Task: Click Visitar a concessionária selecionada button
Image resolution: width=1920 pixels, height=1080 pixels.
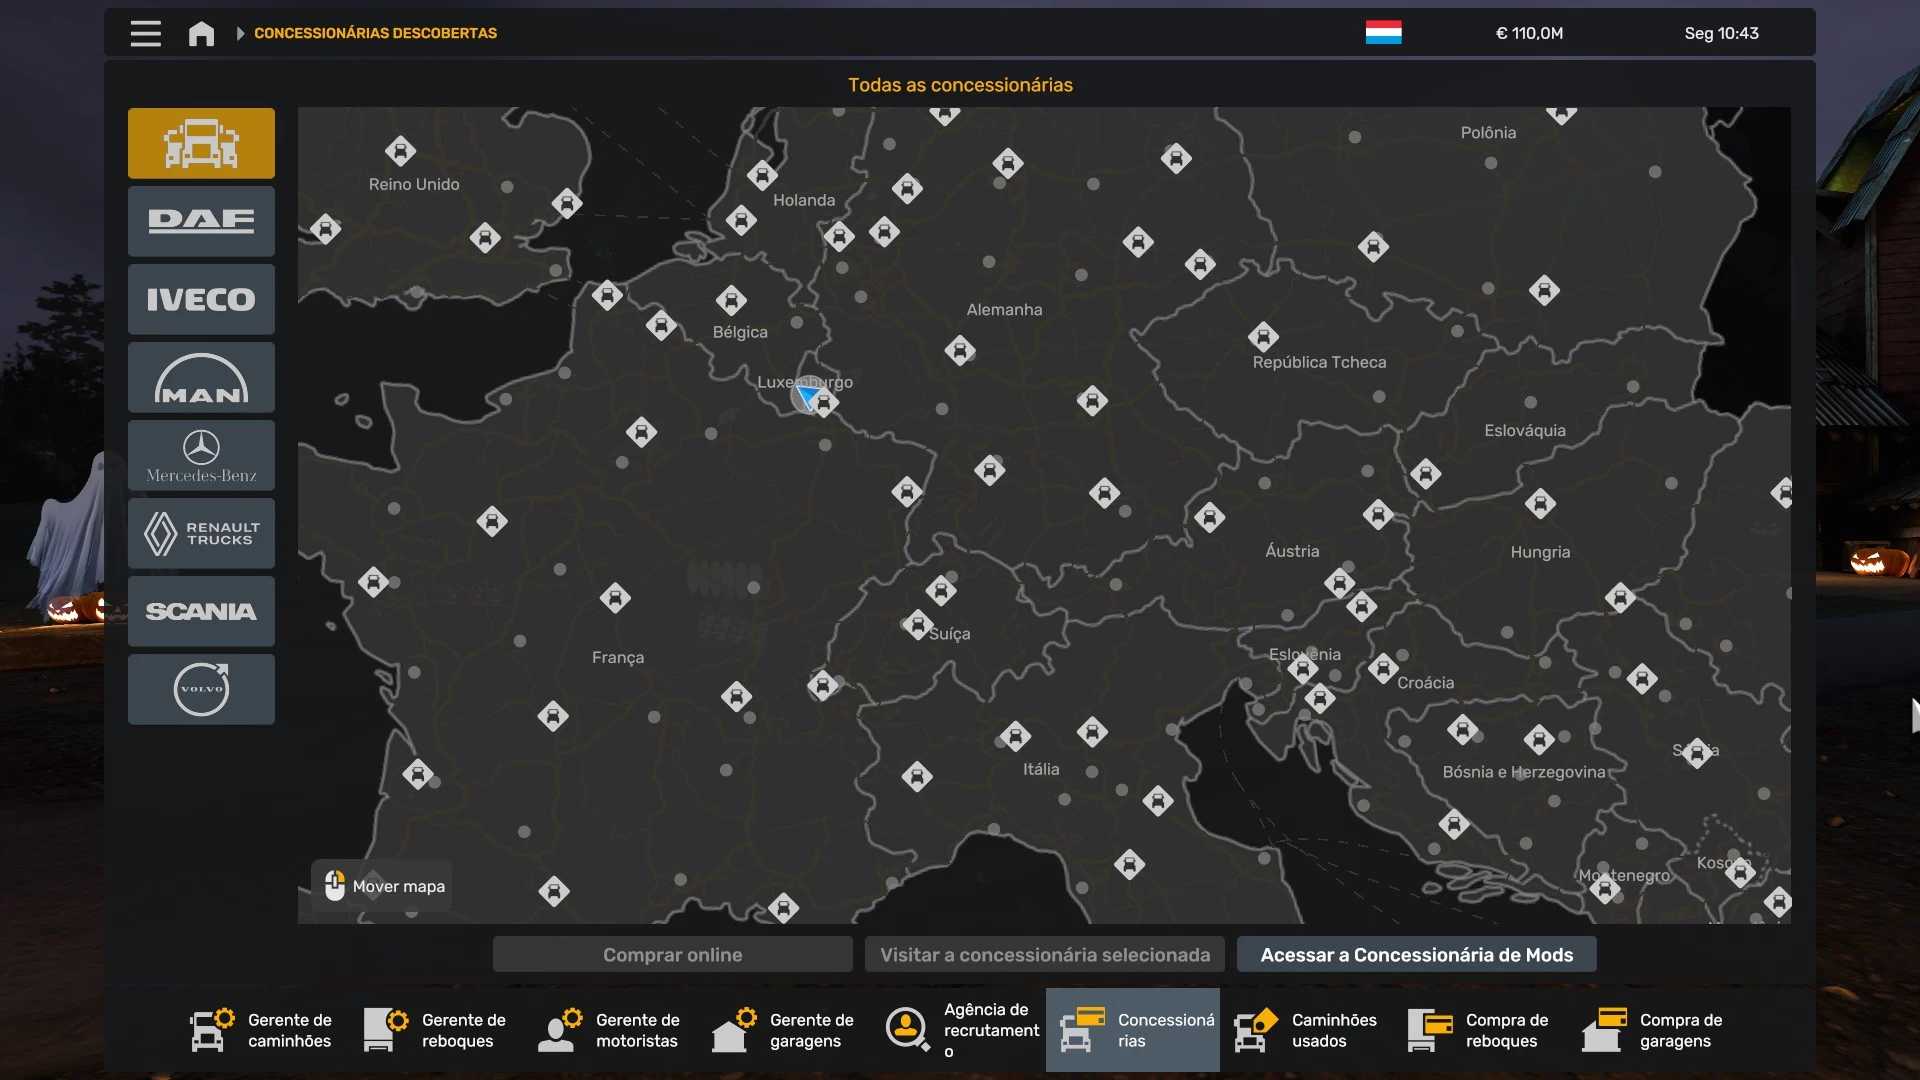Action: click(1044, 954)
